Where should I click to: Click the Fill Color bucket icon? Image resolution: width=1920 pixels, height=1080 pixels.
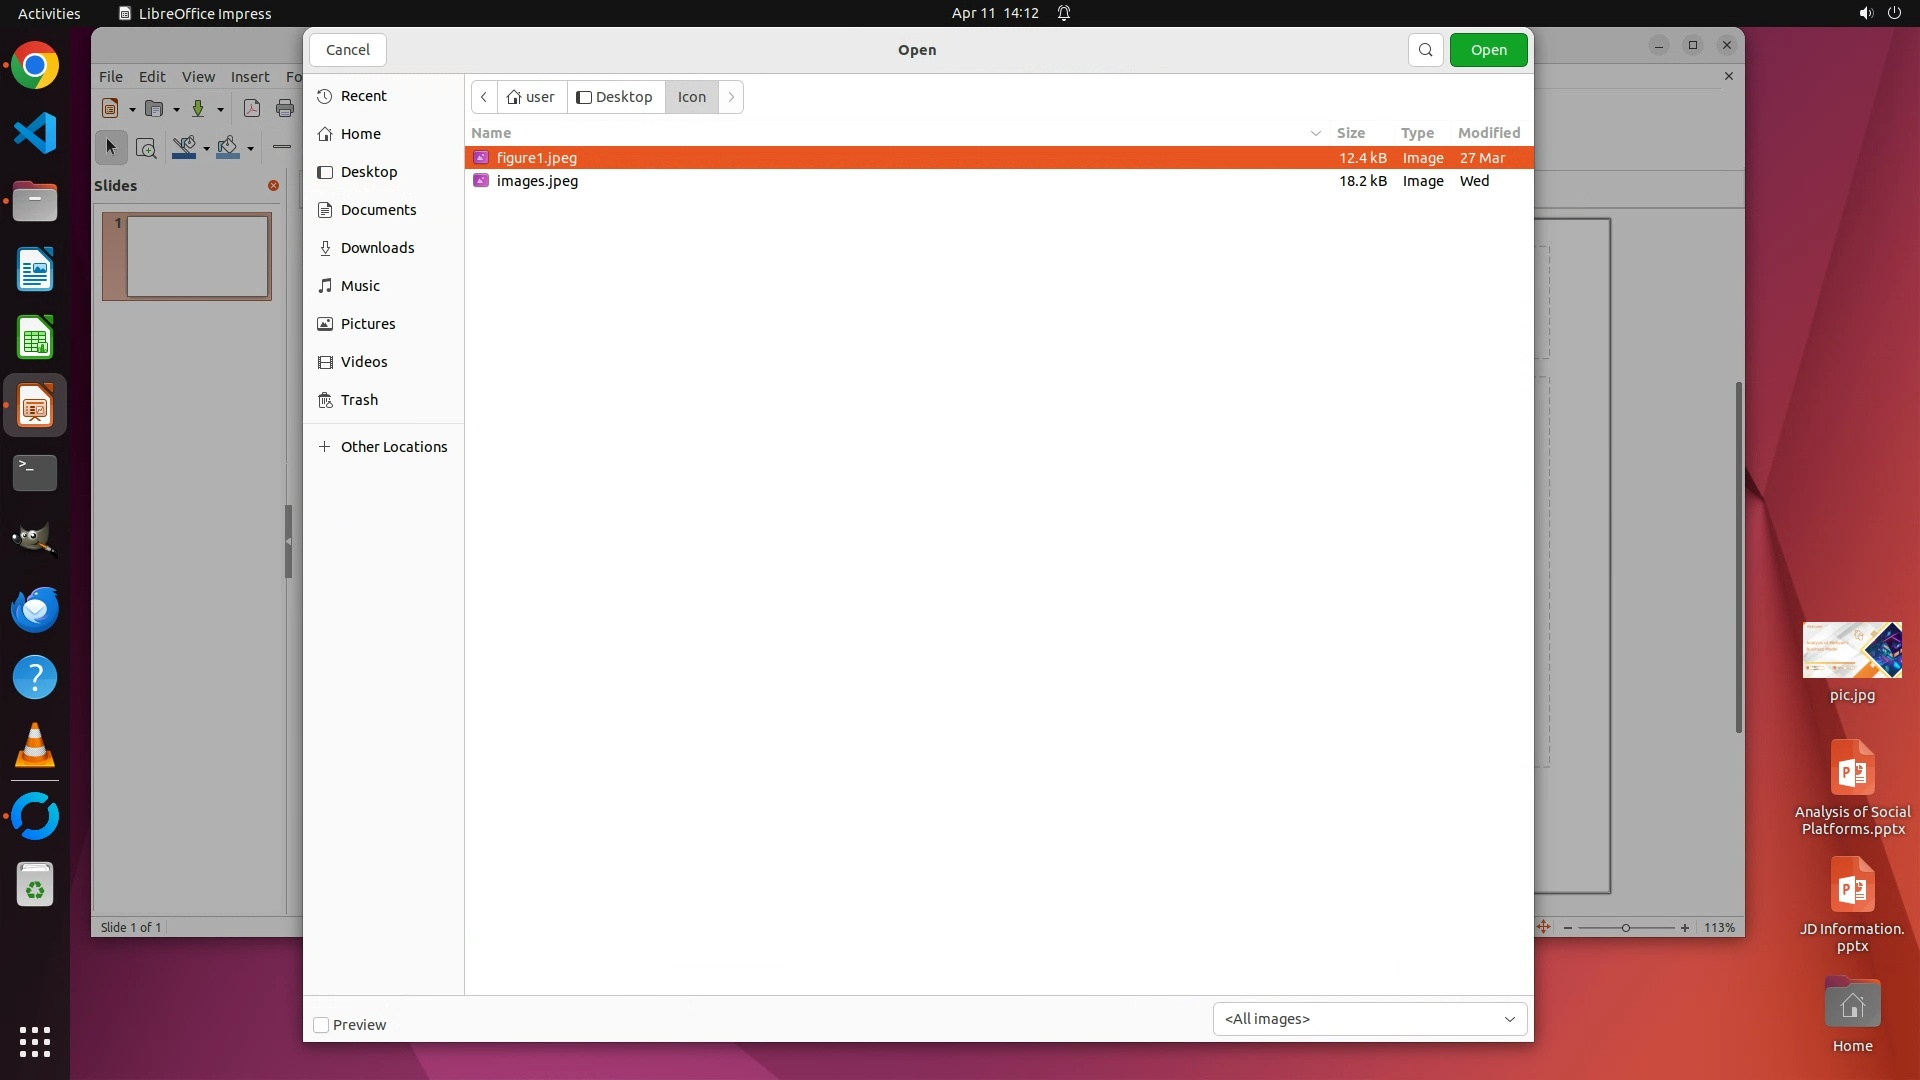[x=228, y=148]
